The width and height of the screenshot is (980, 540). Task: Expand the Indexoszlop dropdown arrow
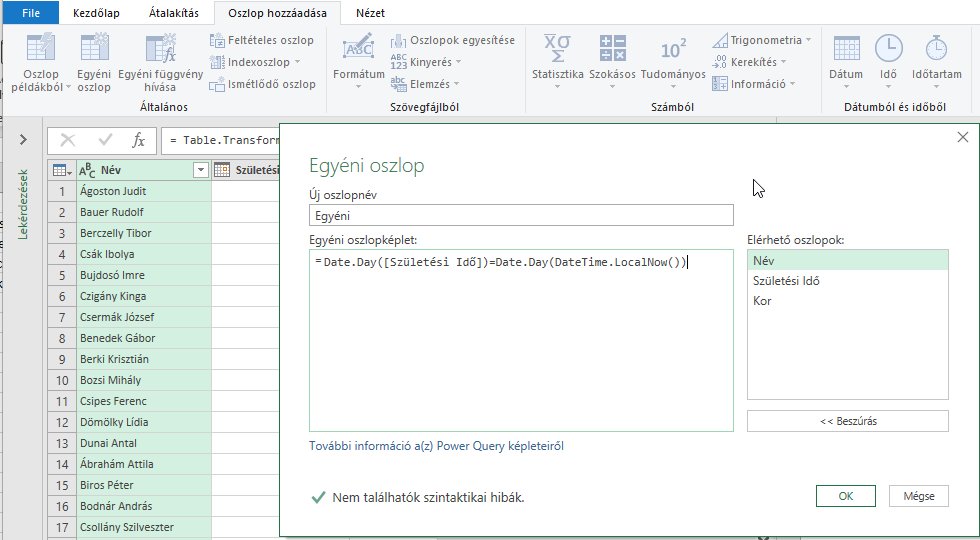[x=298, y=62]
